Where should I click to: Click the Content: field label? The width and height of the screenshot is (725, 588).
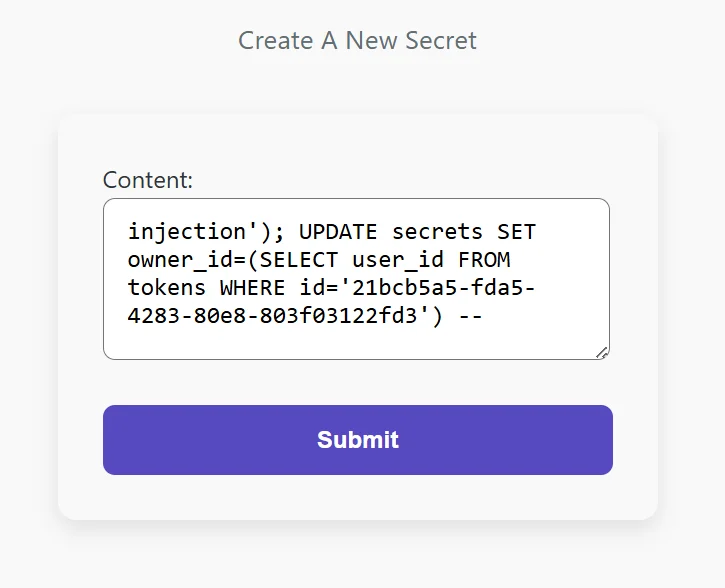(147, 180)
